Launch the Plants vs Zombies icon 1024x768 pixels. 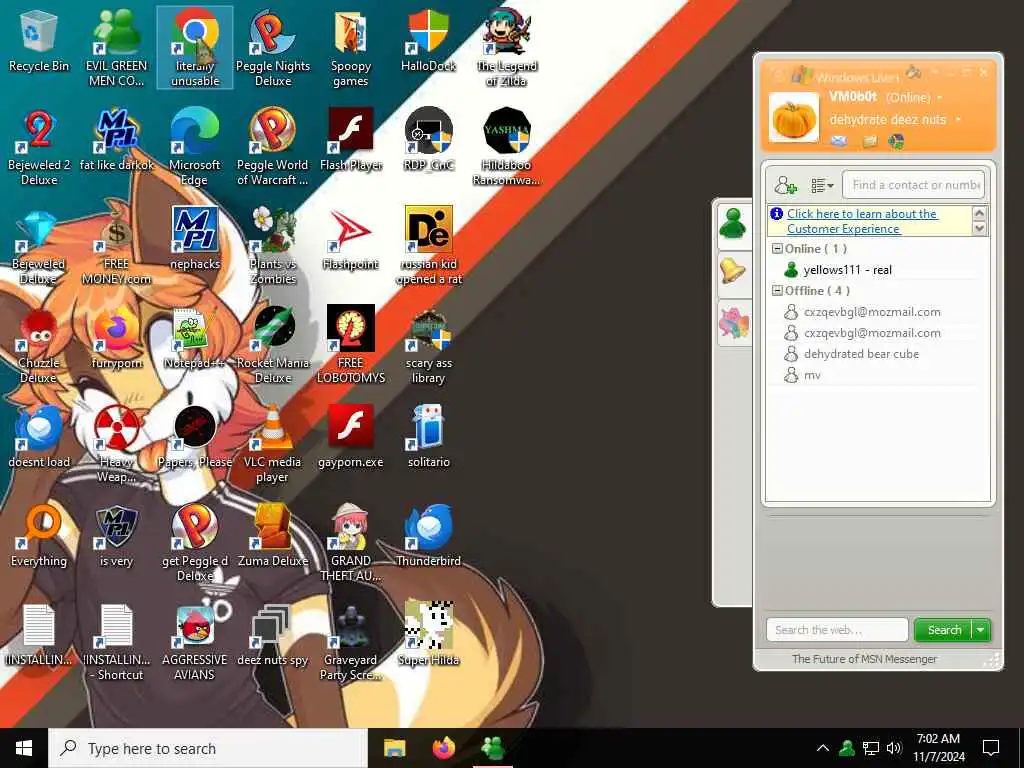tap(273, 246)
